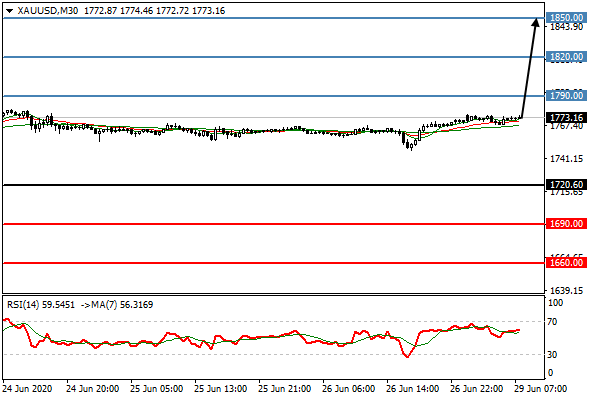Click the 1741.15 price axis value

coord(567,159)
